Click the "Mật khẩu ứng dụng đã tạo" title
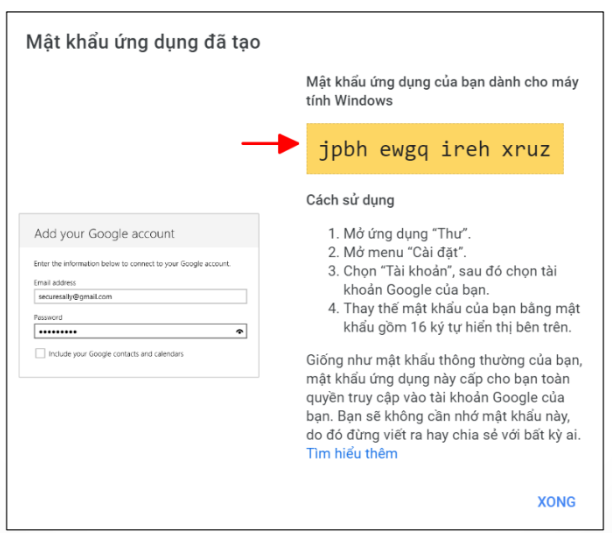612x533 pixels. (142, 43)
